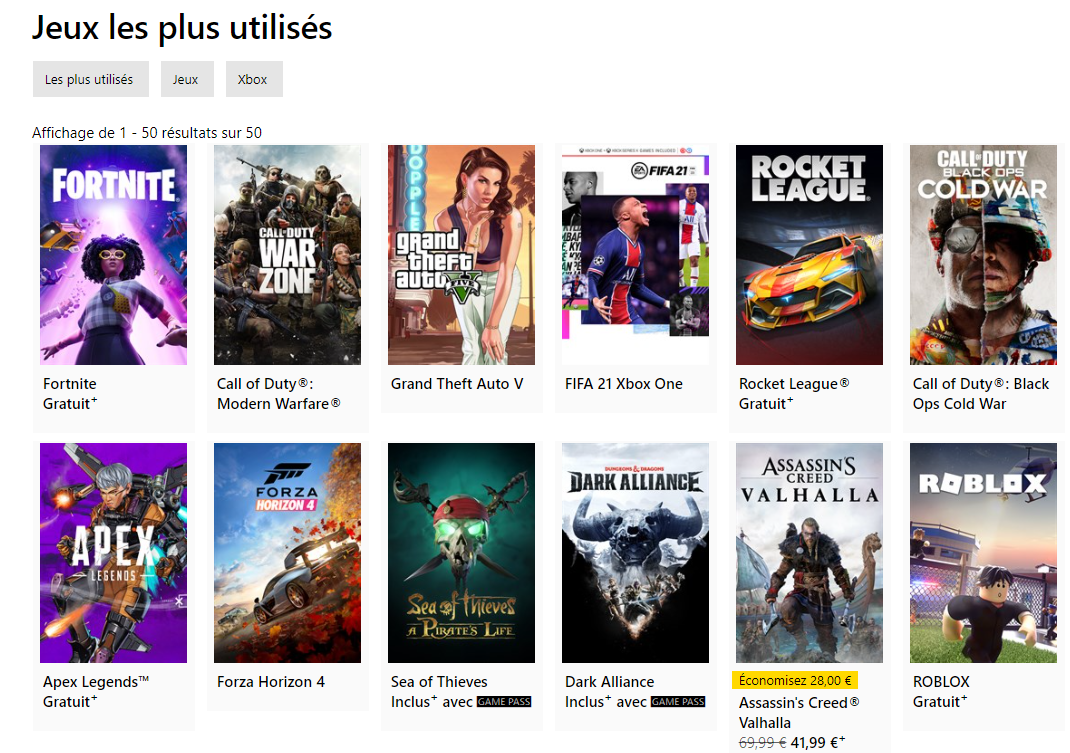This screenshot has height=753, width=1070.
Task: Click 'Call of Duty®: Modern Warfare®' title
Action: pos(278,394)
